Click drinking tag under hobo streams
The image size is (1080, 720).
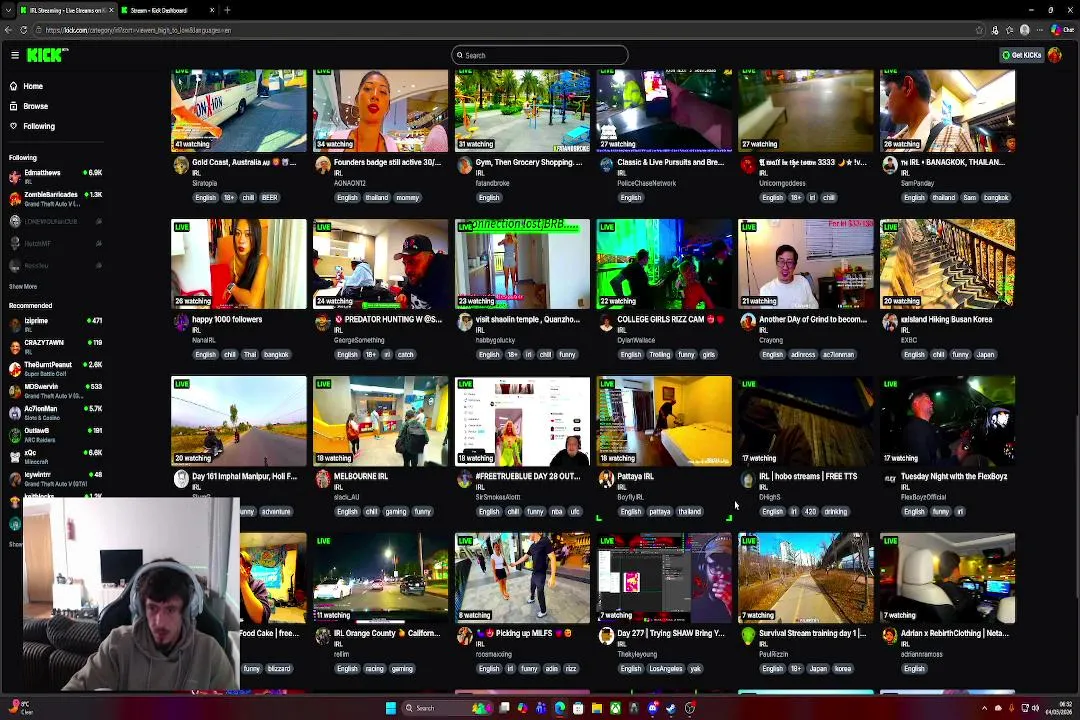click(835, 512)
